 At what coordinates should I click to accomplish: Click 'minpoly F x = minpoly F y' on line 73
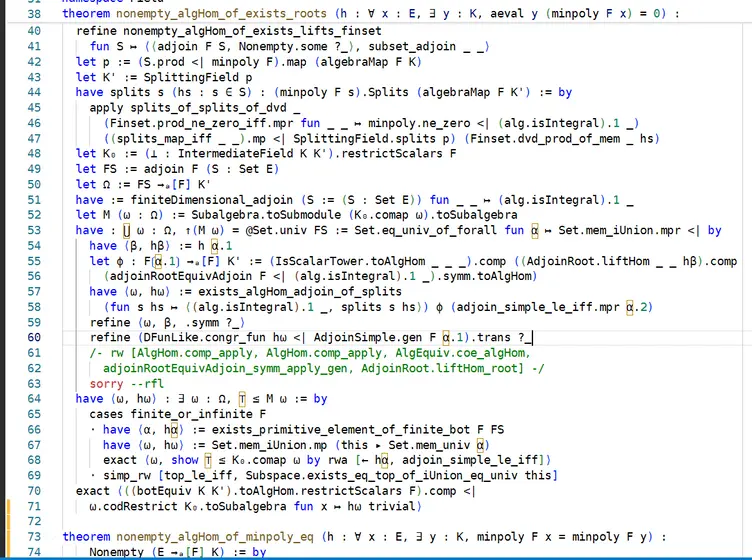tap(562, 537)
